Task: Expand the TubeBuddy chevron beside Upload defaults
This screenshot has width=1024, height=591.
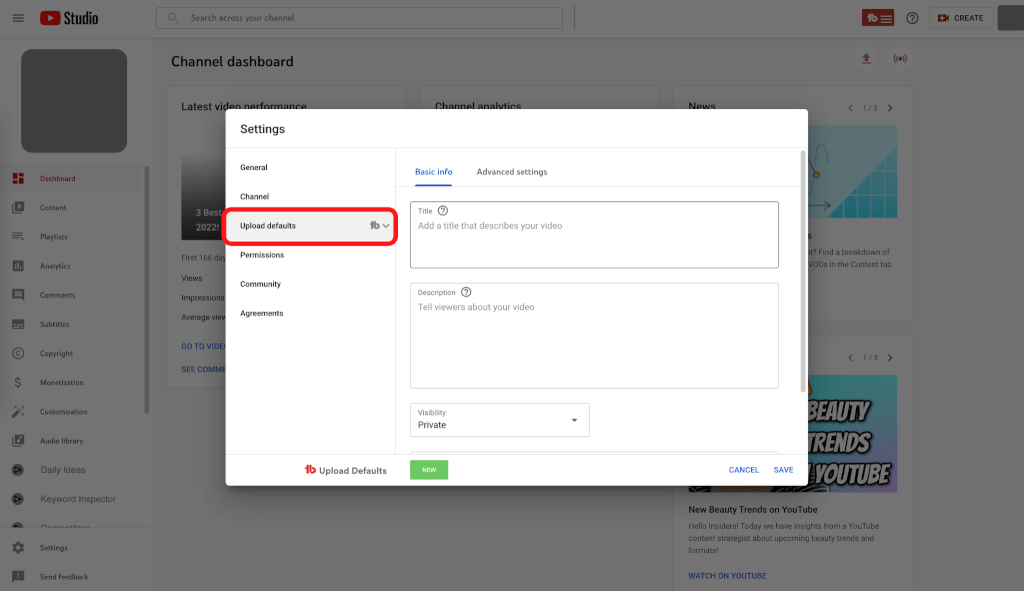Action: click(x=386, y=226)
